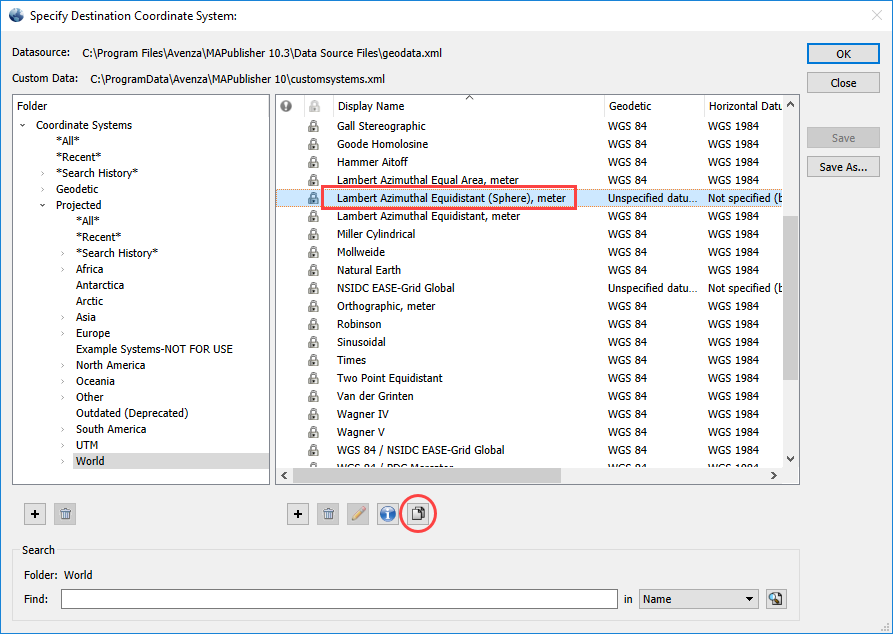Viewport: 893px width, 634px height.
Task: Click scroll-right arrow of coordinate list
Action: coord(773,475)
